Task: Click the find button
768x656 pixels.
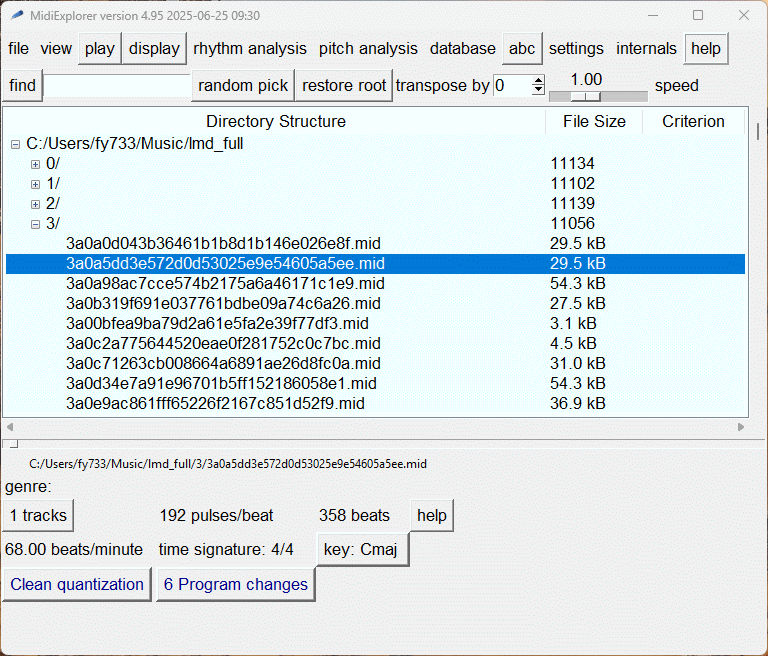Action: point(23,85)
